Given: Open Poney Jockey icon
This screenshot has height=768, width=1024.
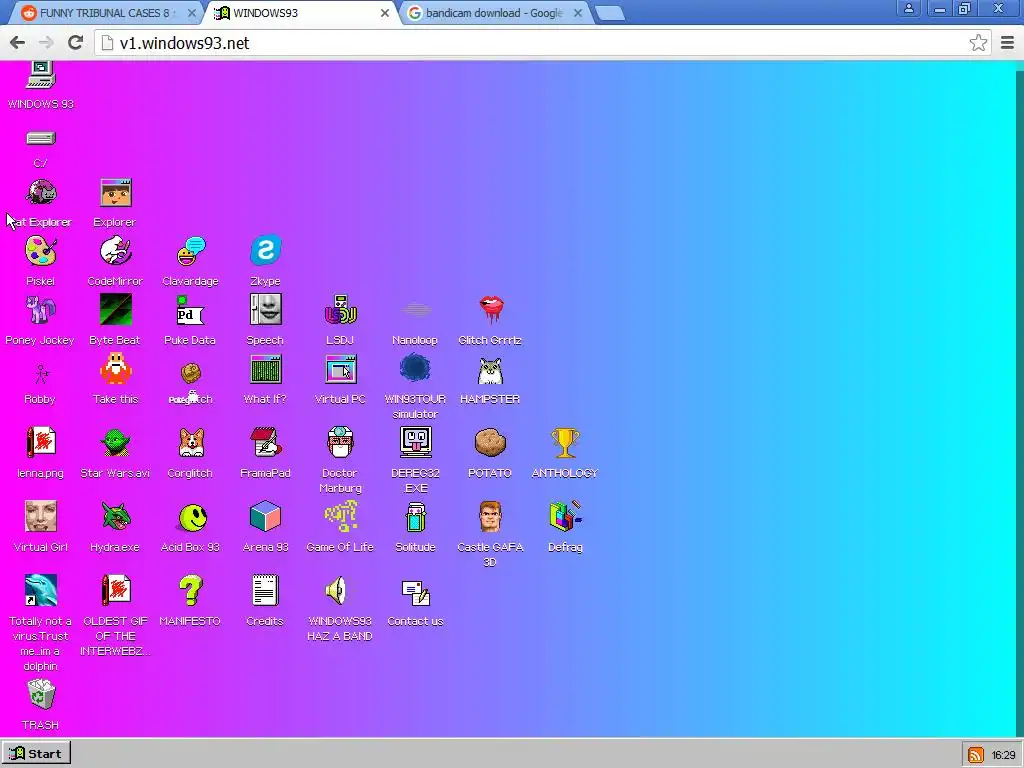Looking at the screenshot, I should click(x=40, y=310).
